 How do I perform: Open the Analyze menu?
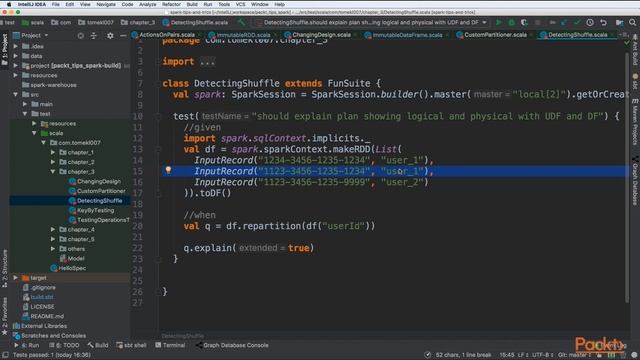[147, 4]
